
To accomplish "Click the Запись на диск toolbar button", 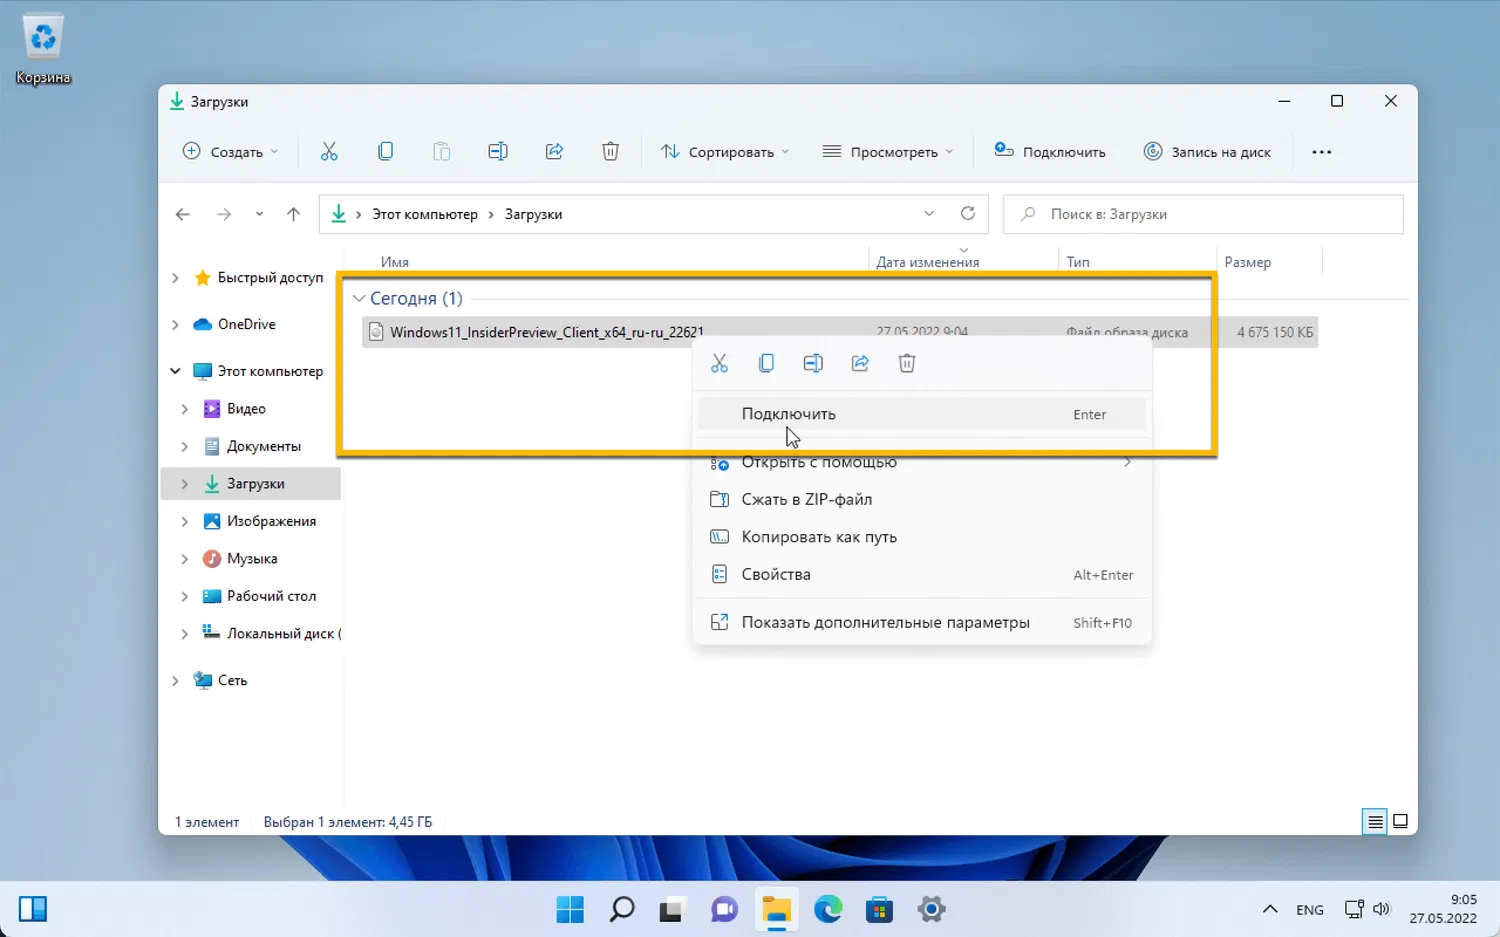I will click(x=1207, y=152).
